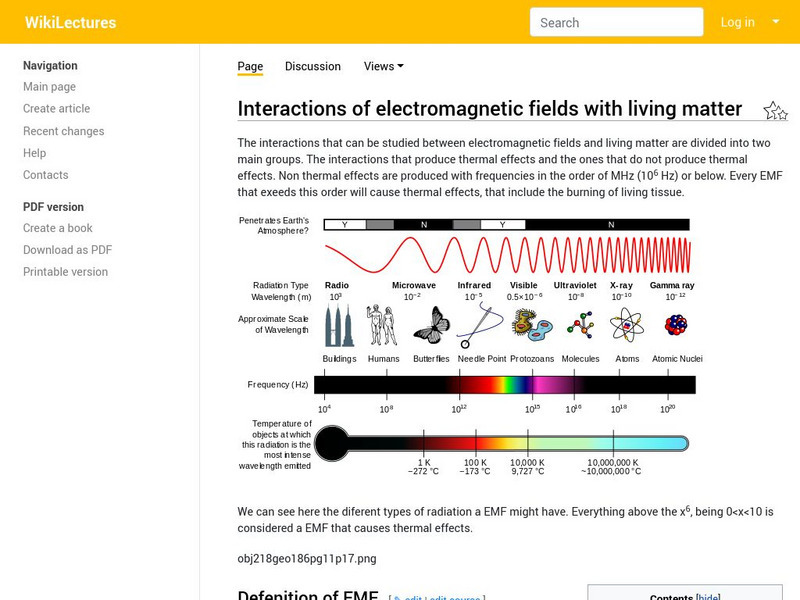This screenshot has width=800, height=600.
Task: Open the dropdown arrow next to Log in
Action: point(776,22)
